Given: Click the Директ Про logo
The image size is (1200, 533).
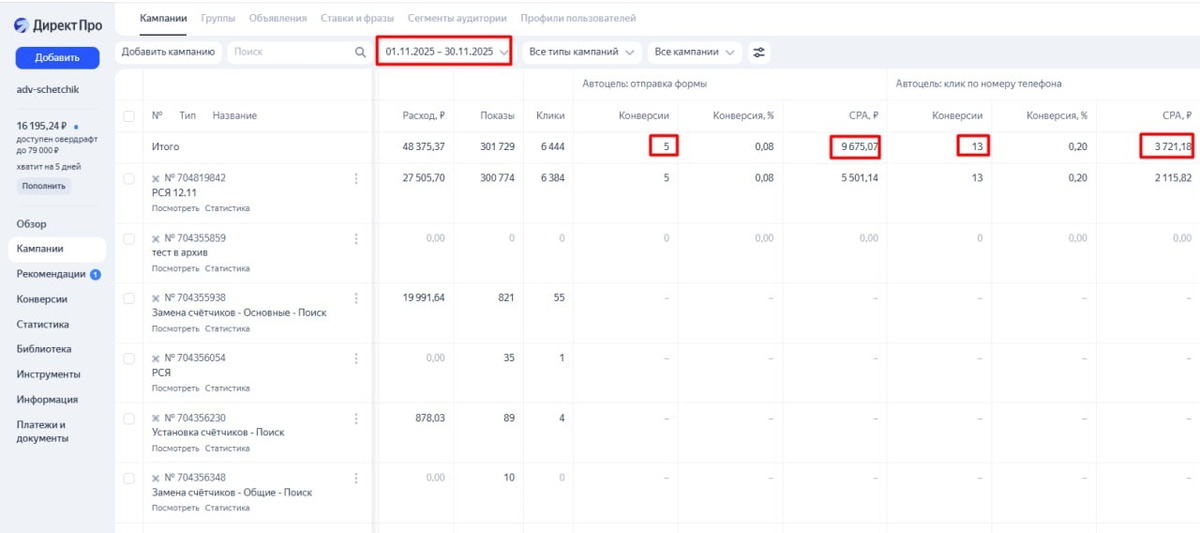Looking at the screenshot, I should click(x=58, y=25).
